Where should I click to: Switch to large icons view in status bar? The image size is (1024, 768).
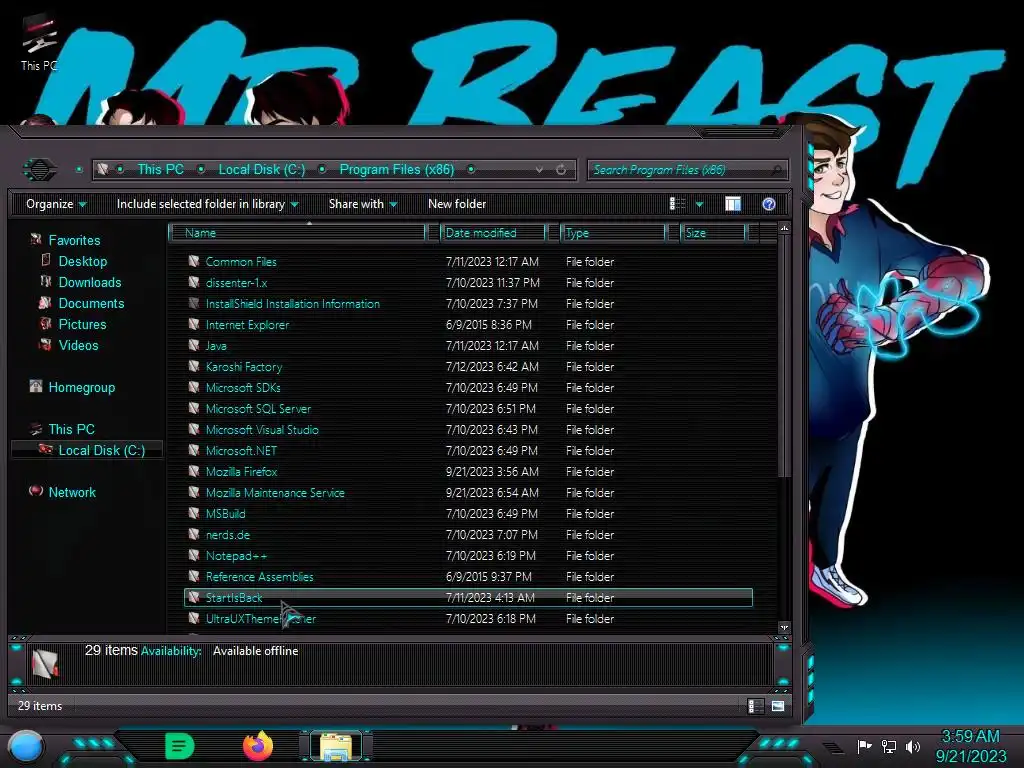[778, 706]
